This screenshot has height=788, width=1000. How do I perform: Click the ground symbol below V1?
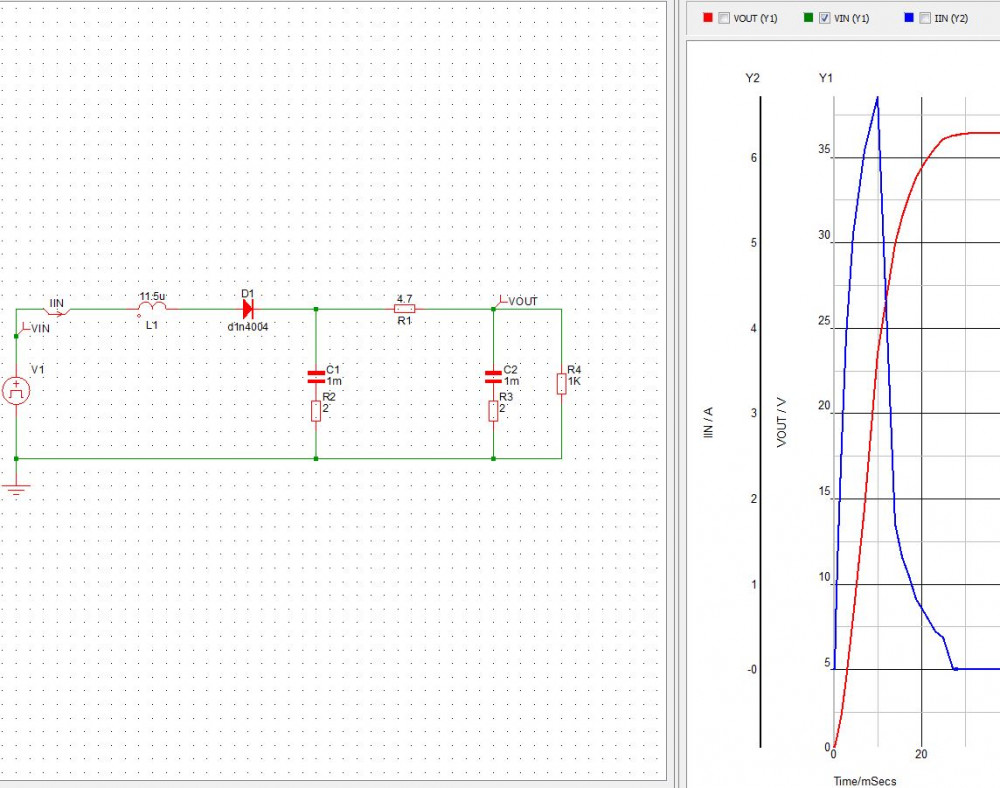pyautogui.click(x=16, y=489)
